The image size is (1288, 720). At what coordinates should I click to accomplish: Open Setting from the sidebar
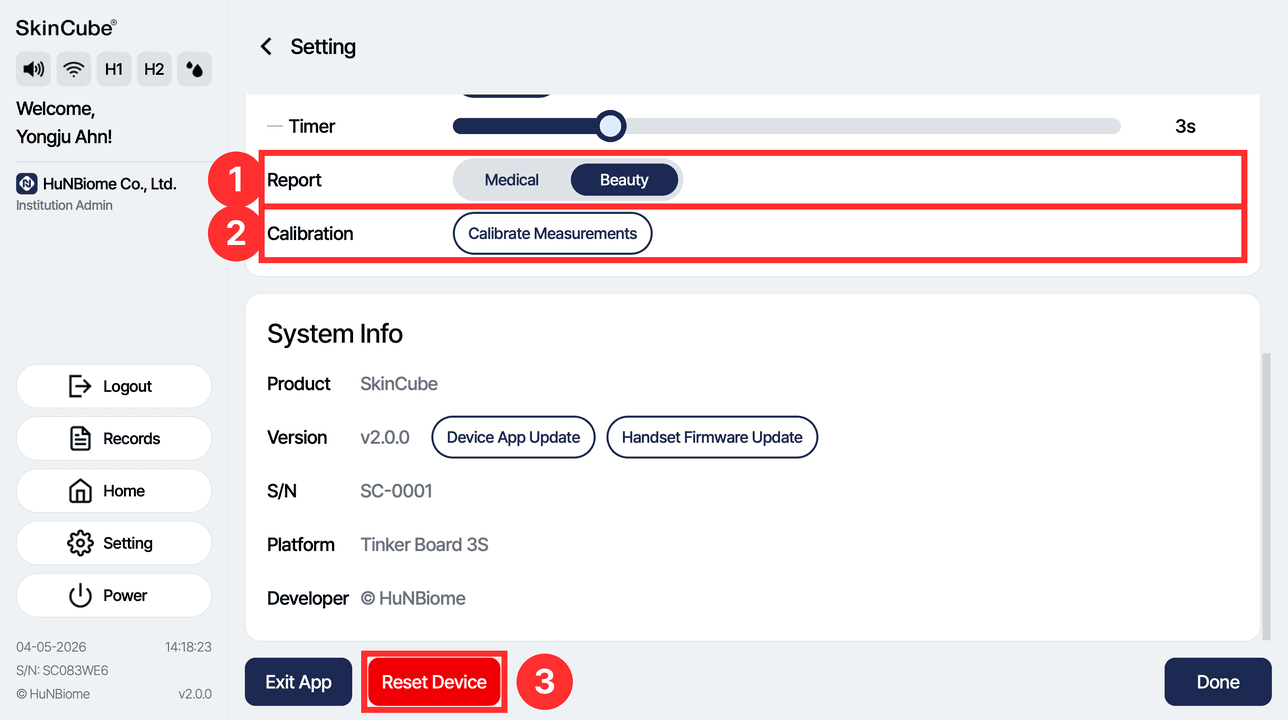tap(114, 543)
